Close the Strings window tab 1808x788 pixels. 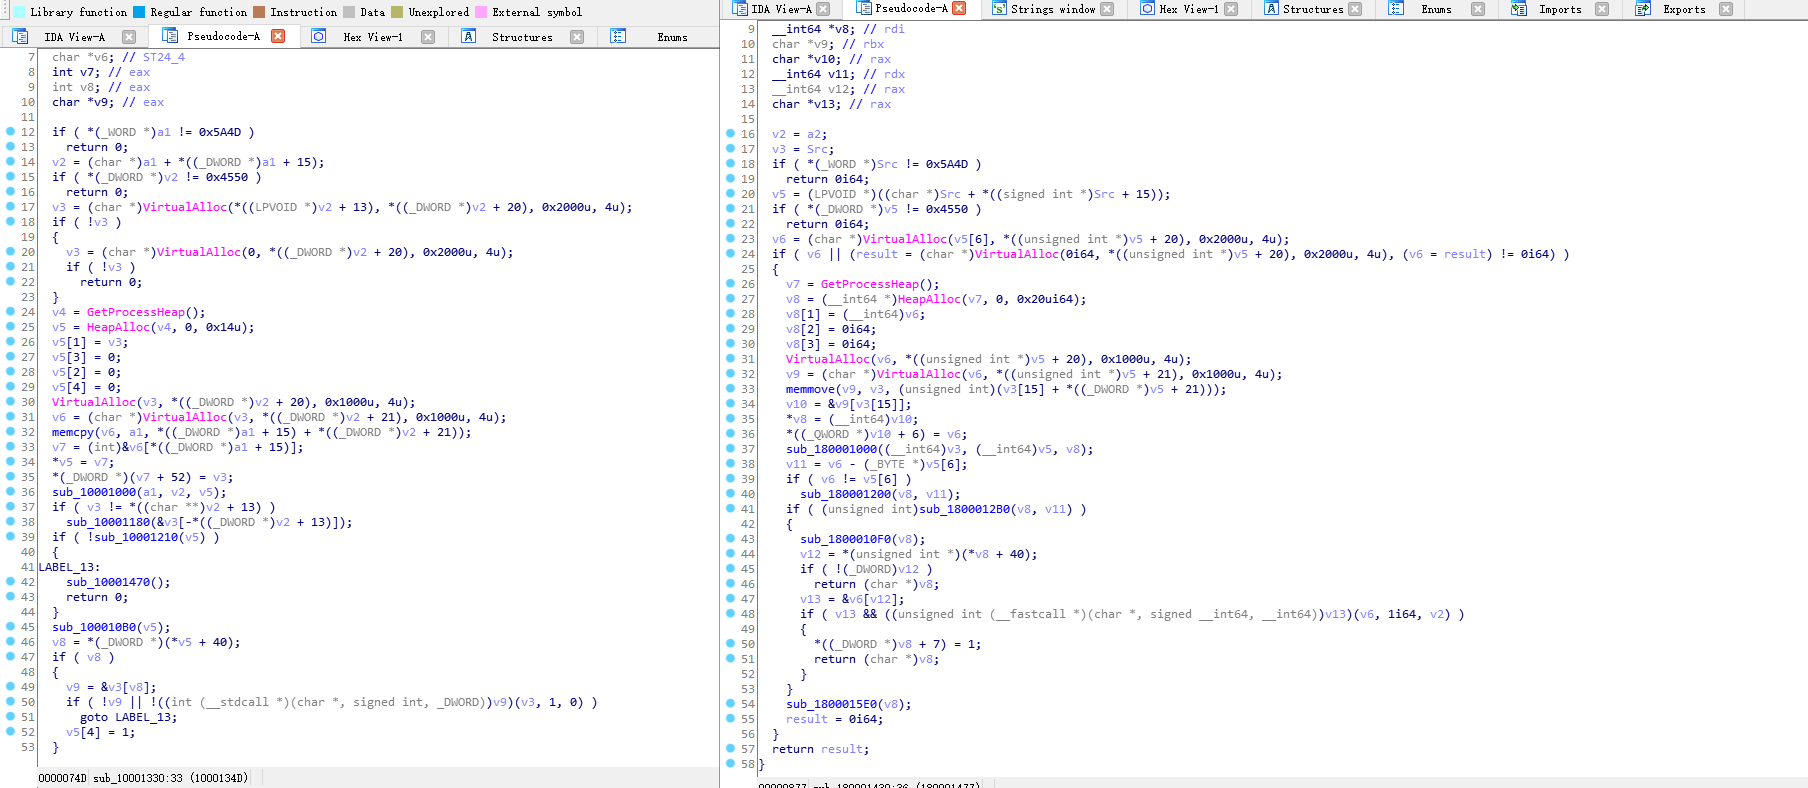1107,9
